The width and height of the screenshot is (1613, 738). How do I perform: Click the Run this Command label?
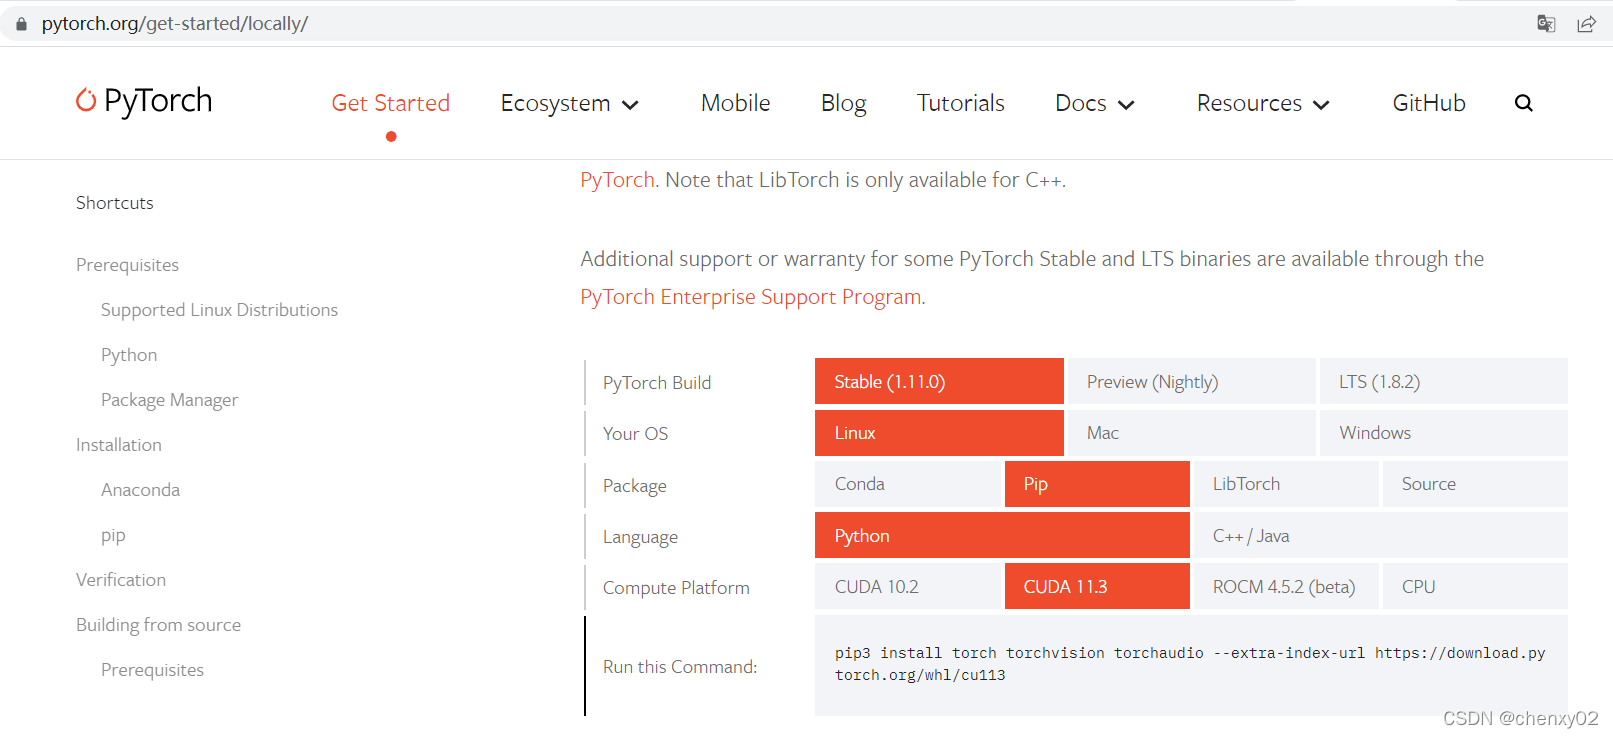680,667
